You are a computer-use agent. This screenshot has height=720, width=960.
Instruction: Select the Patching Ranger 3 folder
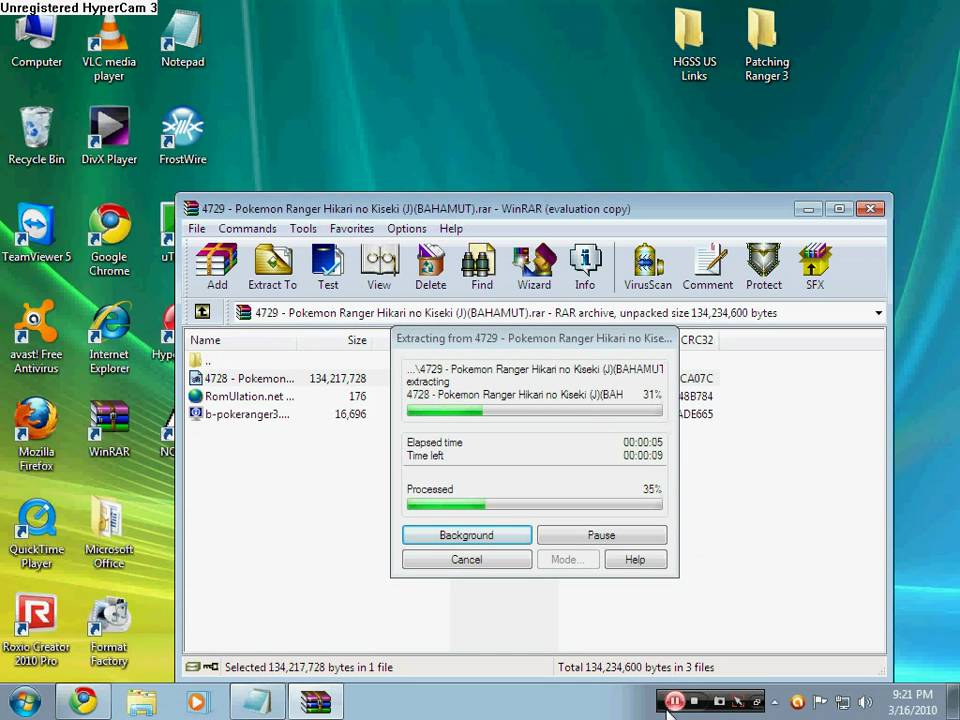(767, 45)
